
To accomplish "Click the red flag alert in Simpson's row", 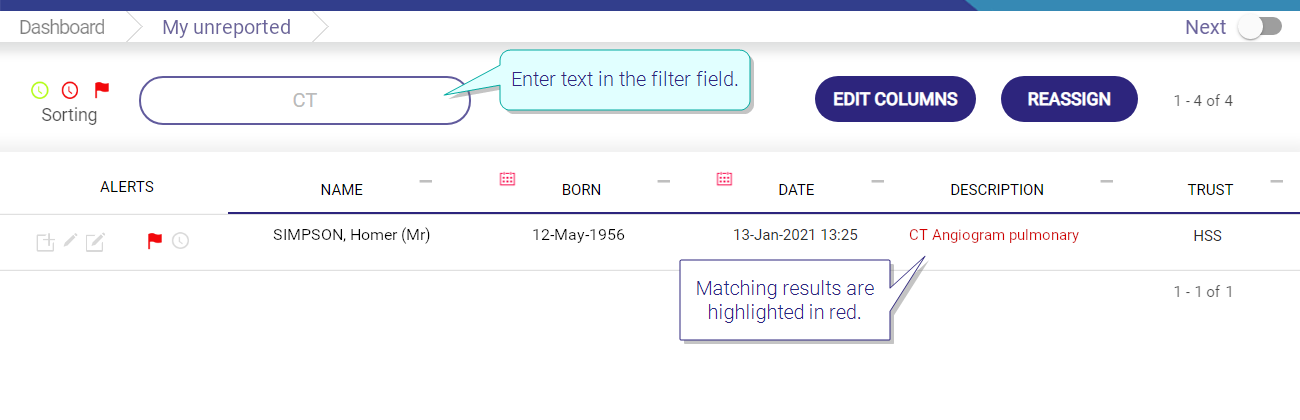I will click(x=154, y=241).
